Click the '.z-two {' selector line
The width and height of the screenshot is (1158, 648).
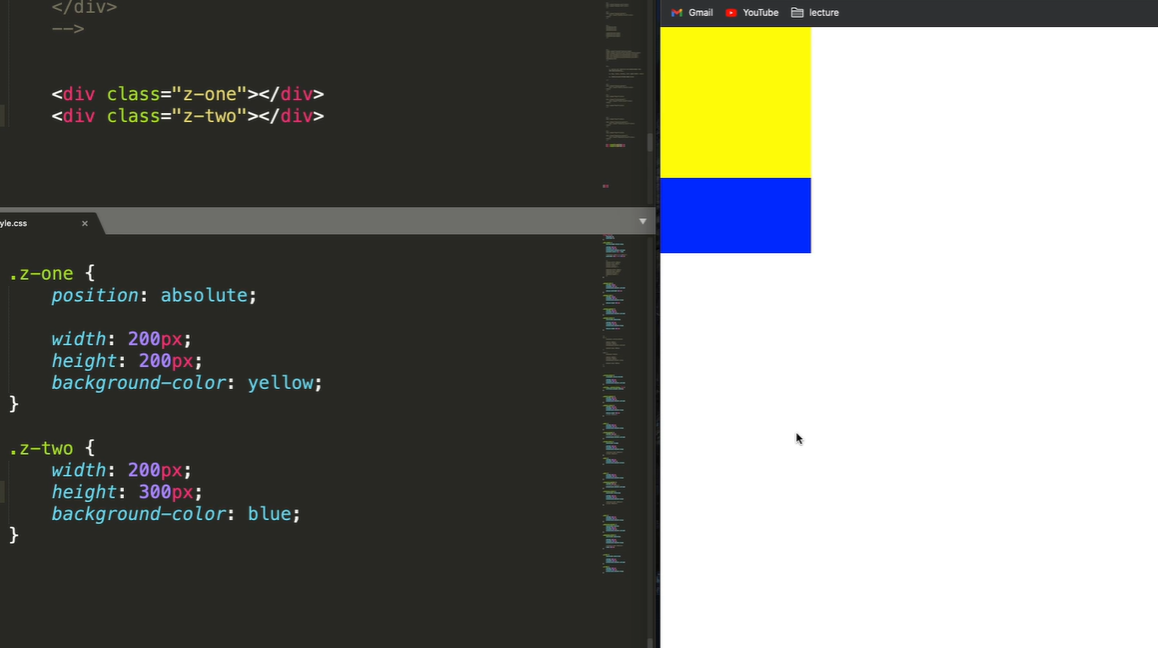[x=52, y=448]
